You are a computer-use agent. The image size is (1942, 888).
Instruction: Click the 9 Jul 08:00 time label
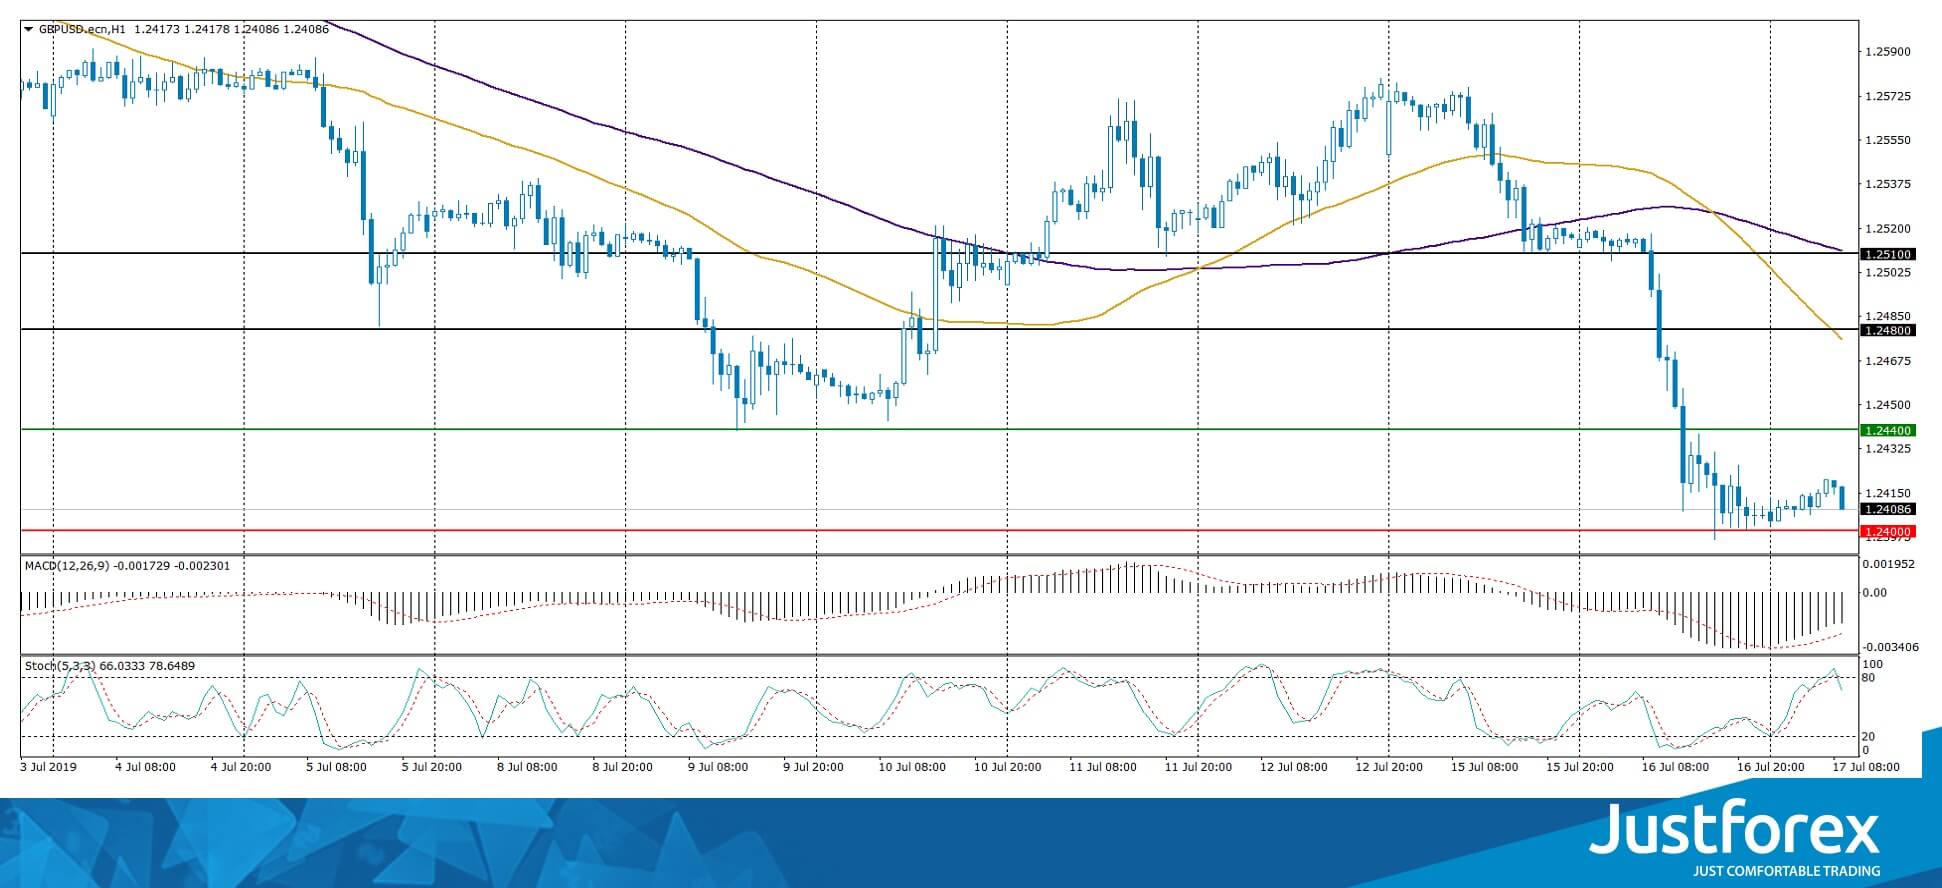(x=718, y=767)
